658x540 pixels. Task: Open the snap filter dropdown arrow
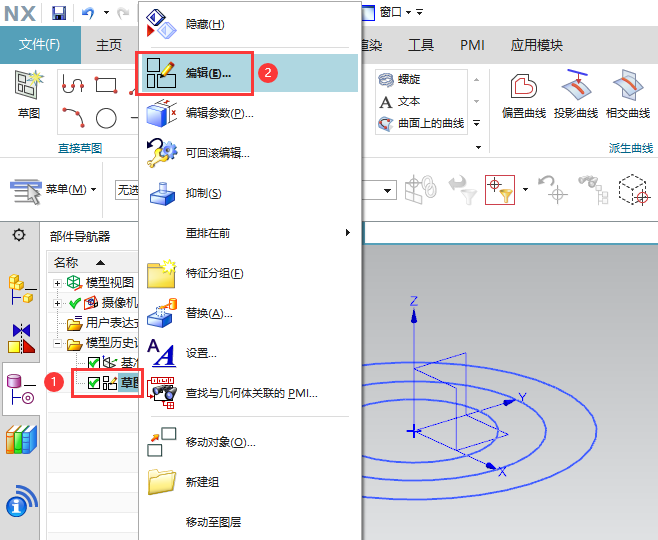[x=525, y=190]
